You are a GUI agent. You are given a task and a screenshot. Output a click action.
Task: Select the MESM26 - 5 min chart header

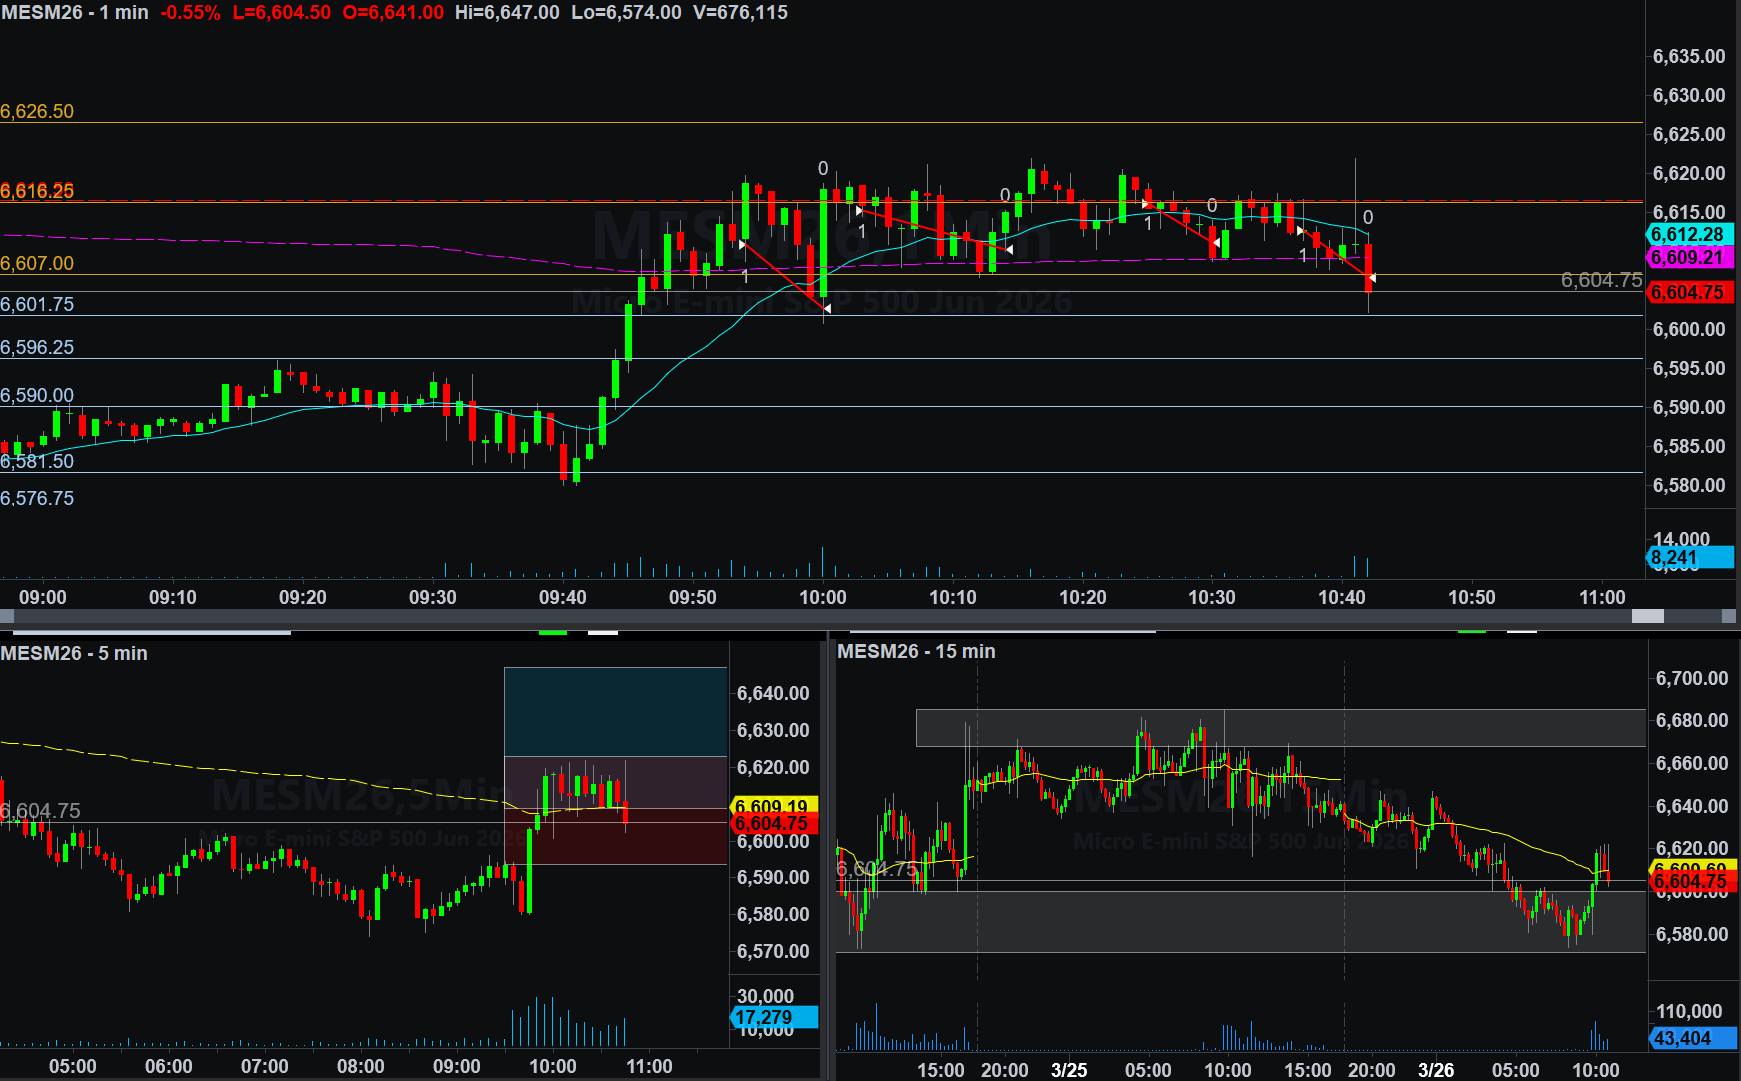pos(74,653)
